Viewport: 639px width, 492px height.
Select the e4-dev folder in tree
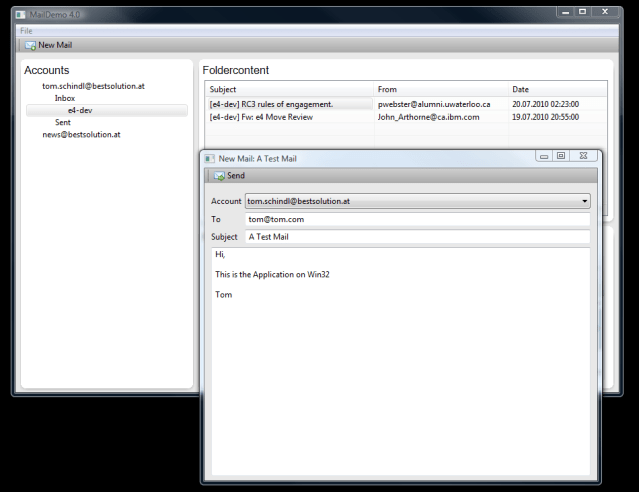pyautogui.click(x=80, y=110)
